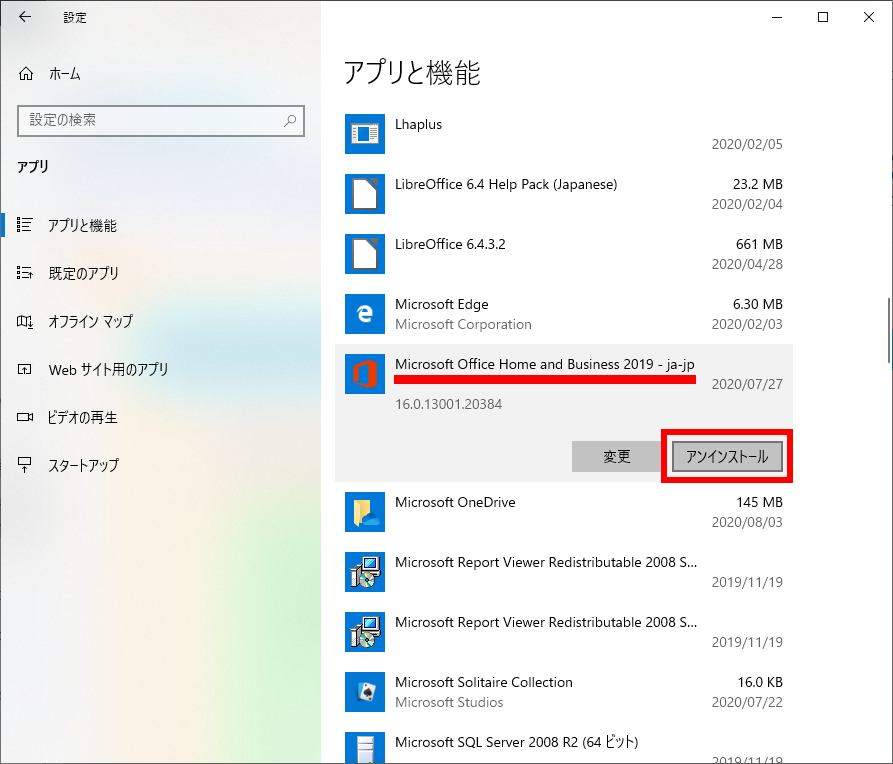This screenshot has height=764, width=893.
Task: Open the Startup monitor icon
Action: [24, 465]
